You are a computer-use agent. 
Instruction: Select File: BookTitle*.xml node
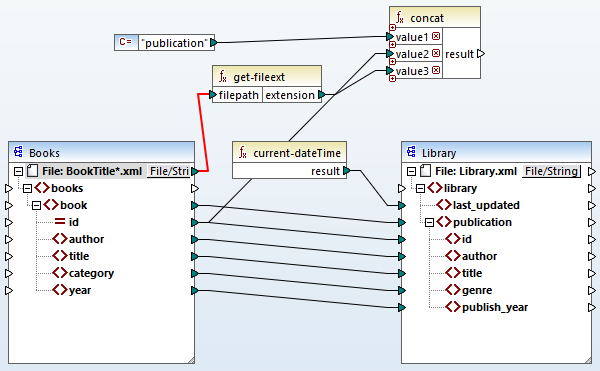click(x=92, y=171)
